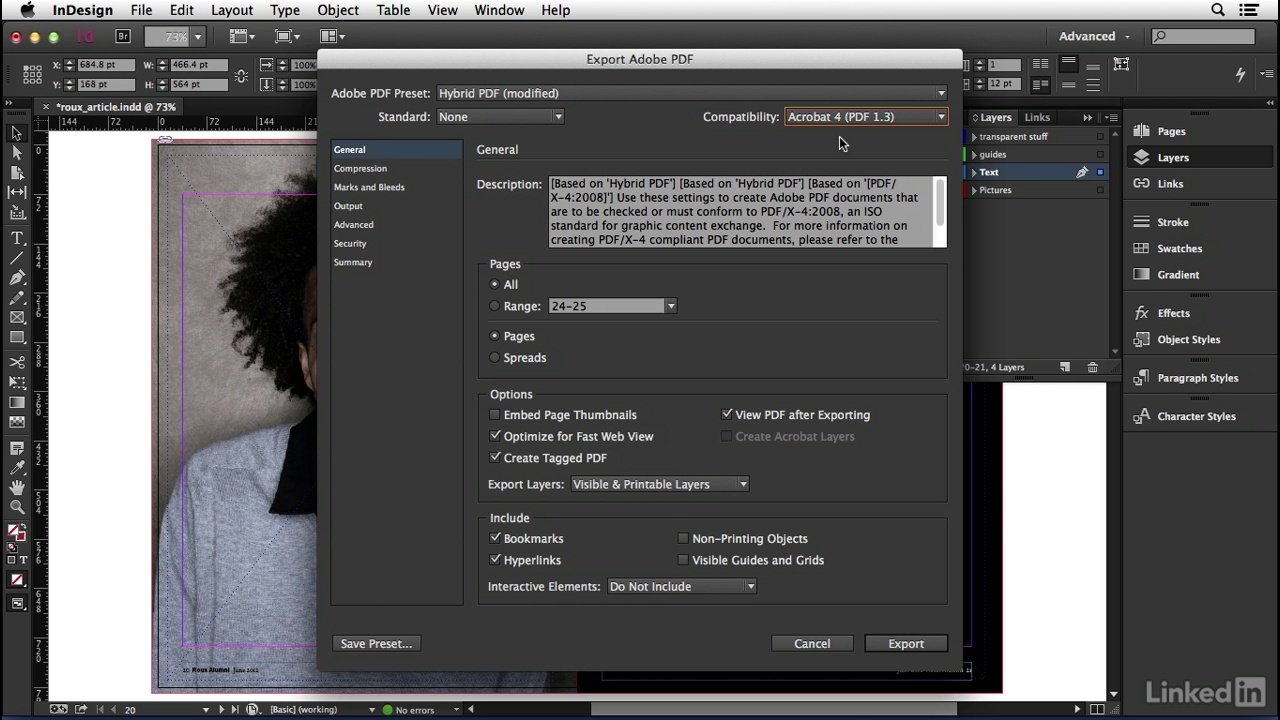
Task: Create a new layer in Layers panel
Action: (x=1065, y=367)
